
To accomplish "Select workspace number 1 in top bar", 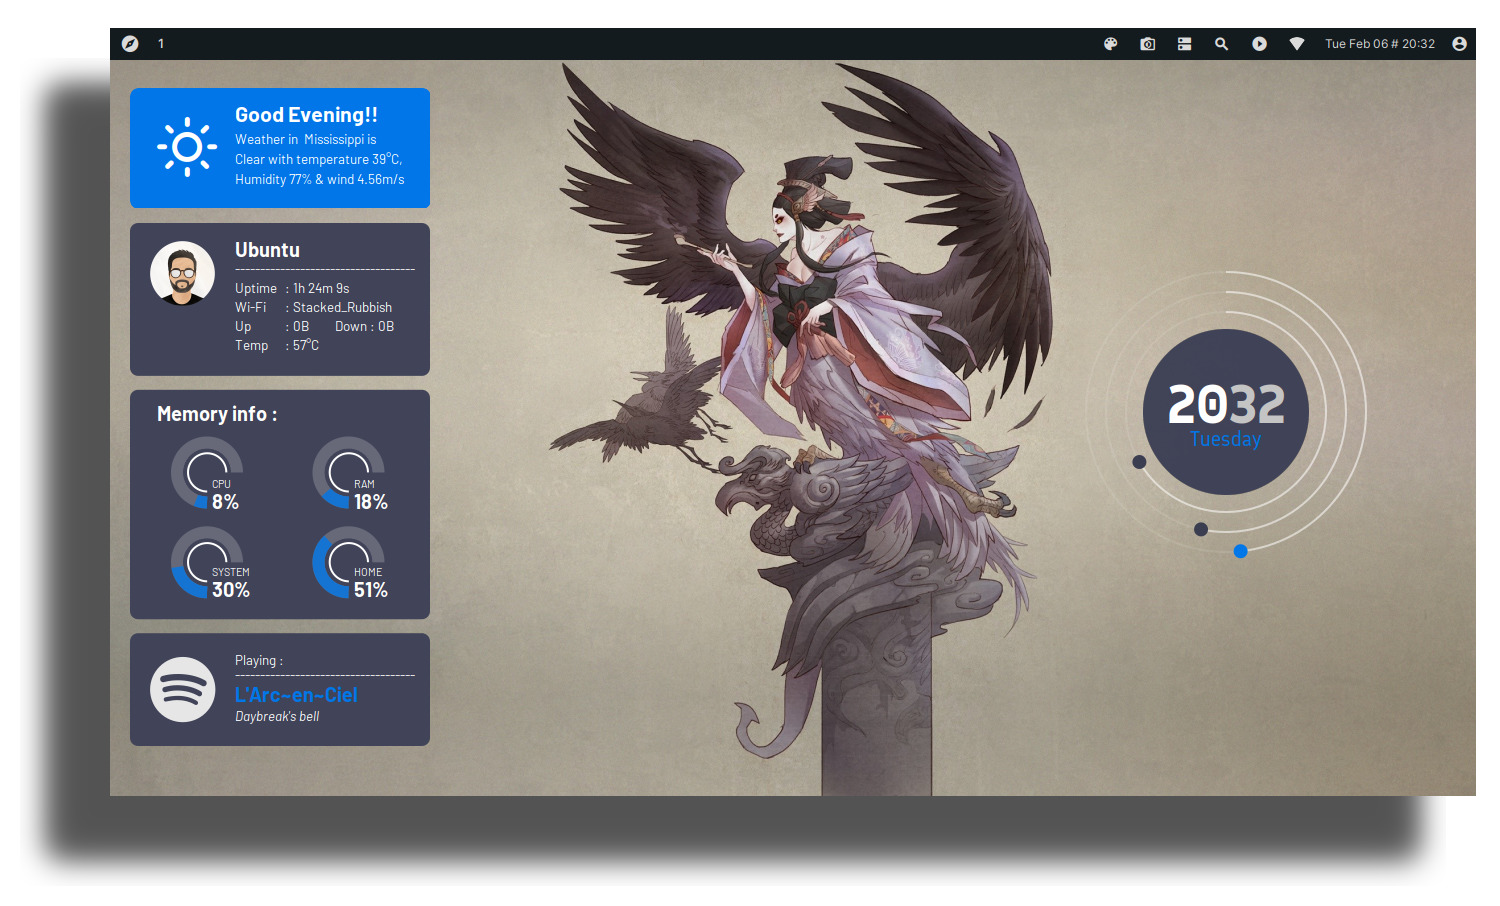I will tap(161, 44).
